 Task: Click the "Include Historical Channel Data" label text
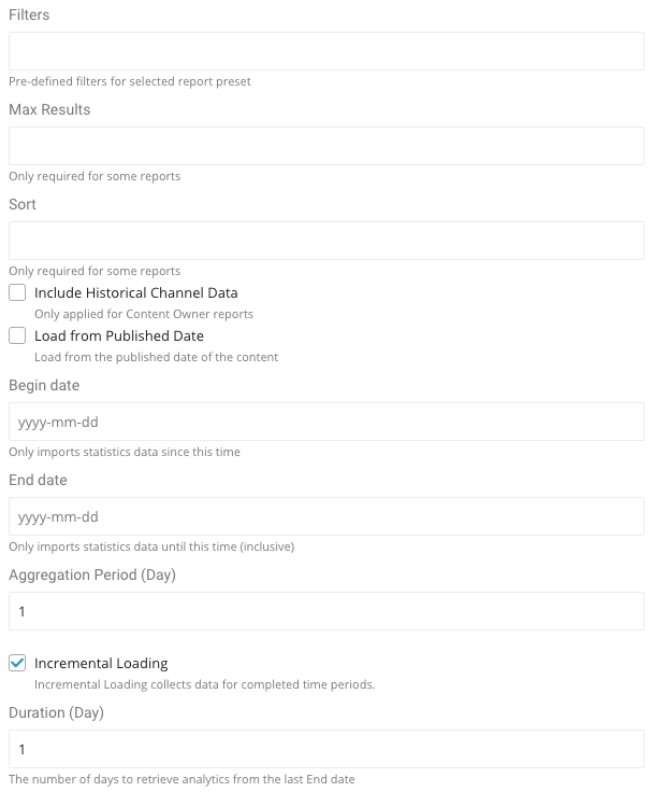coord(135,293)
